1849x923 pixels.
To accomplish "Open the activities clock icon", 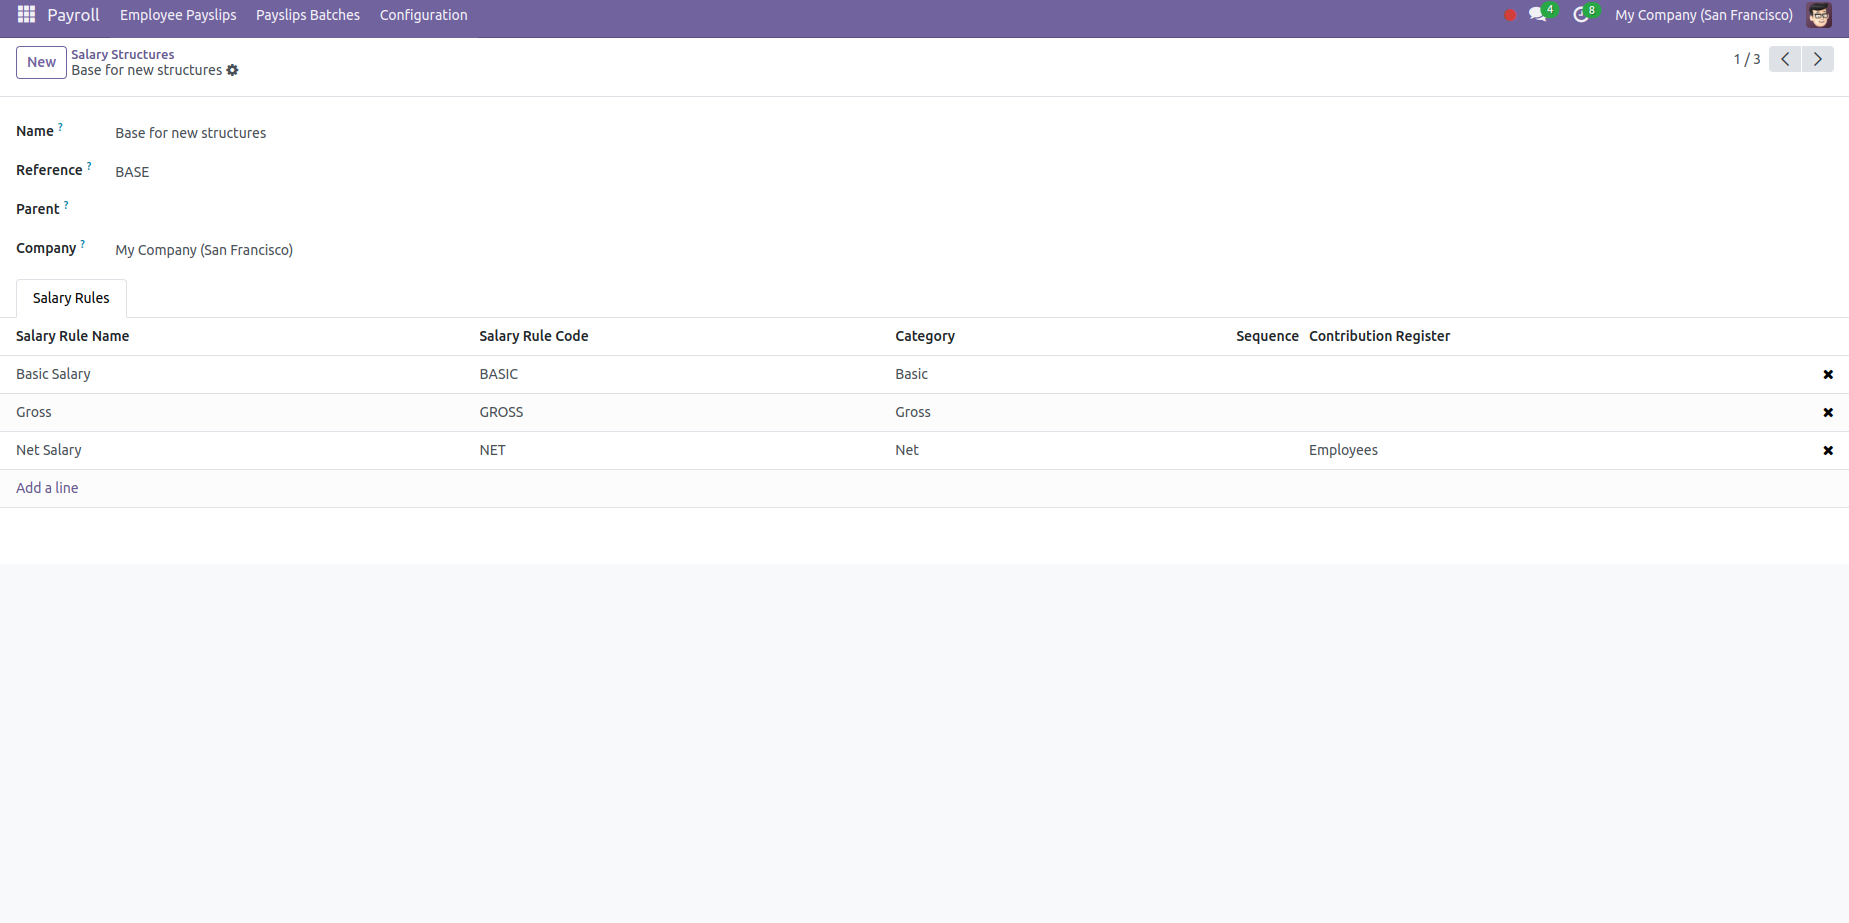I will (x=1581, y=15).
